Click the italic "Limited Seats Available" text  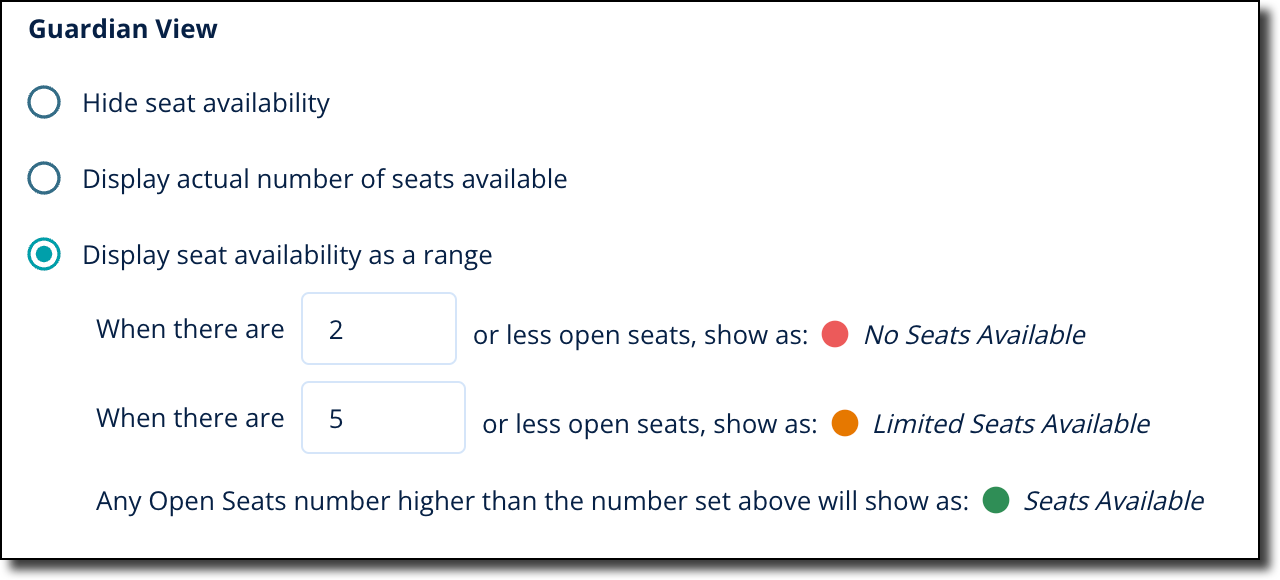click(1010, 424)
